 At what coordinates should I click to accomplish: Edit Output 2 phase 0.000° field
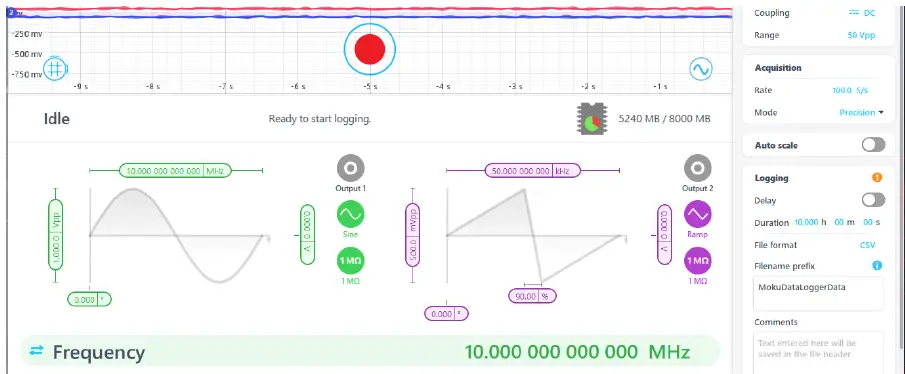click(446, 314)
